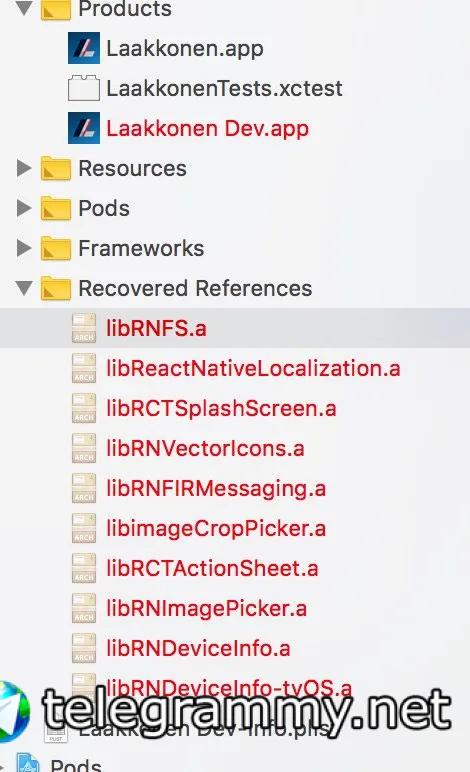Collapse the Products group disclosure triangle
Screen dimensions: 470x772
24,8
